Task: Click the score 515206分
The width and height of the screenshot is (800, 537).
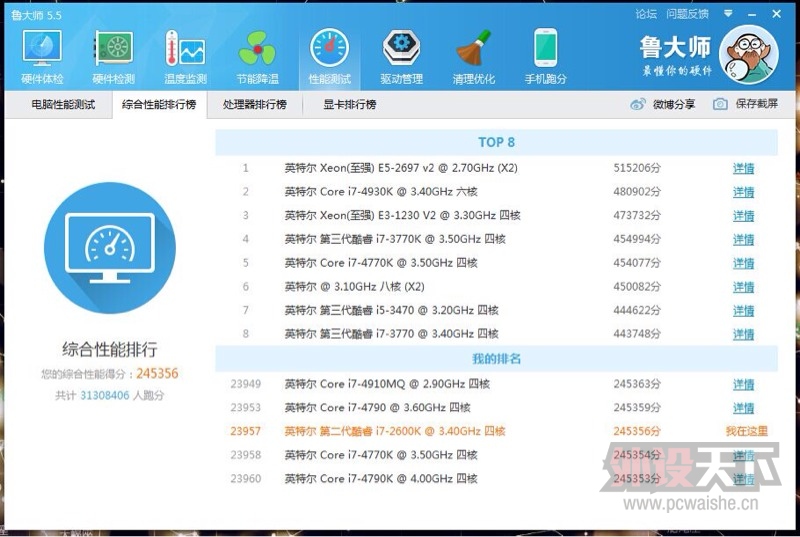Action: click(637, 168)
